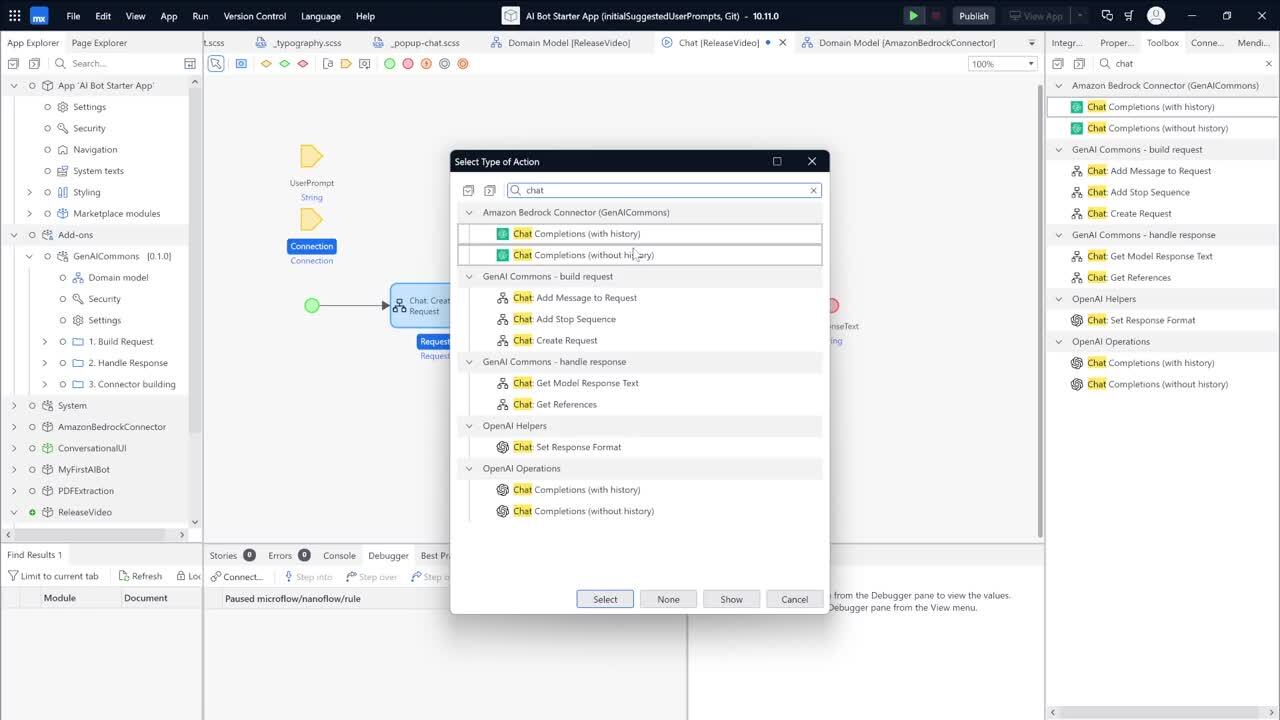Select the pointer selection tool in toolbar

tap(216, 63)
